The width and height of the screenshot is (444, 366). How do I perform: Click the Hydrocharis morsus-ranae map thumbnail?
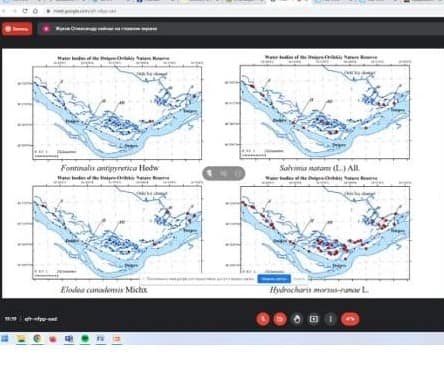click(325, 233)
